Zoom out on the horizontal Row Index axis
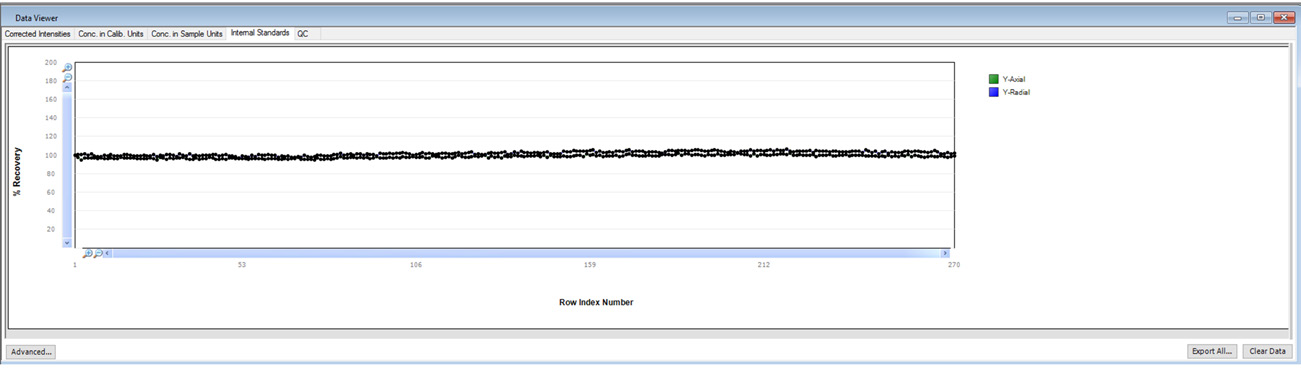The image size is (1301, 369). click(x=97, y=254)
